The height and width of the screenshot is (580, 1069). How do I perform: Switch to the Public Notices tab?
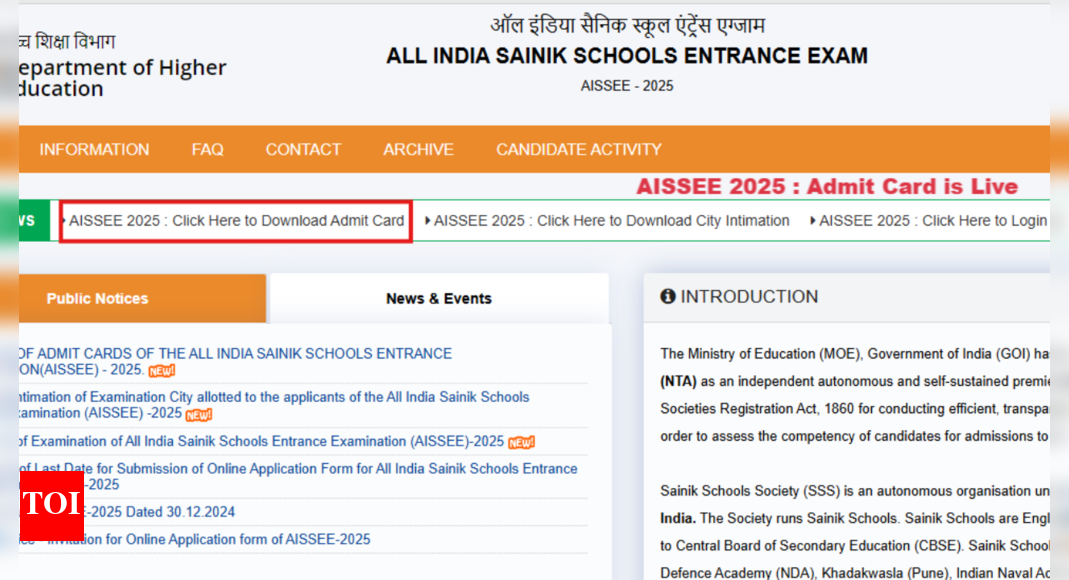pos(142,299)
